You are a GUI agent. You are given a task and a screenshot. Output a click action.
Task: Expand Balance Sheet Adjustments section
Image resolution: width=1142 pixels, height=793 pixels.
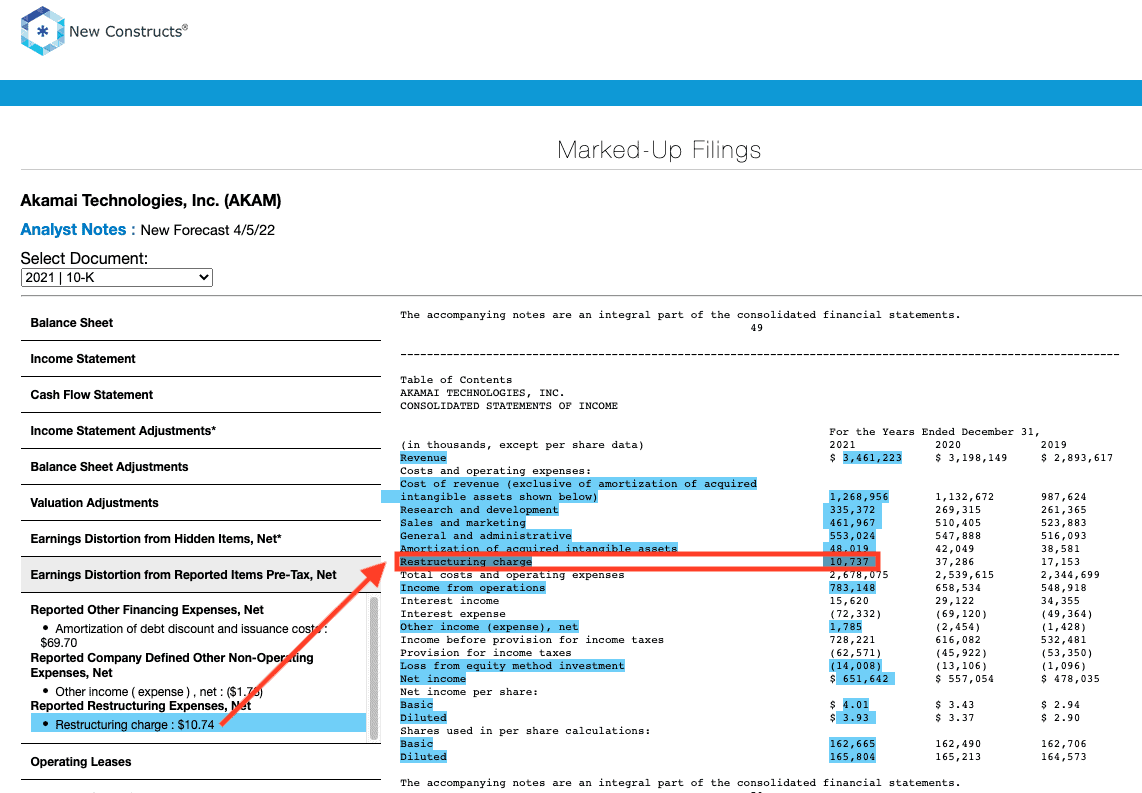tap(200, 467)
